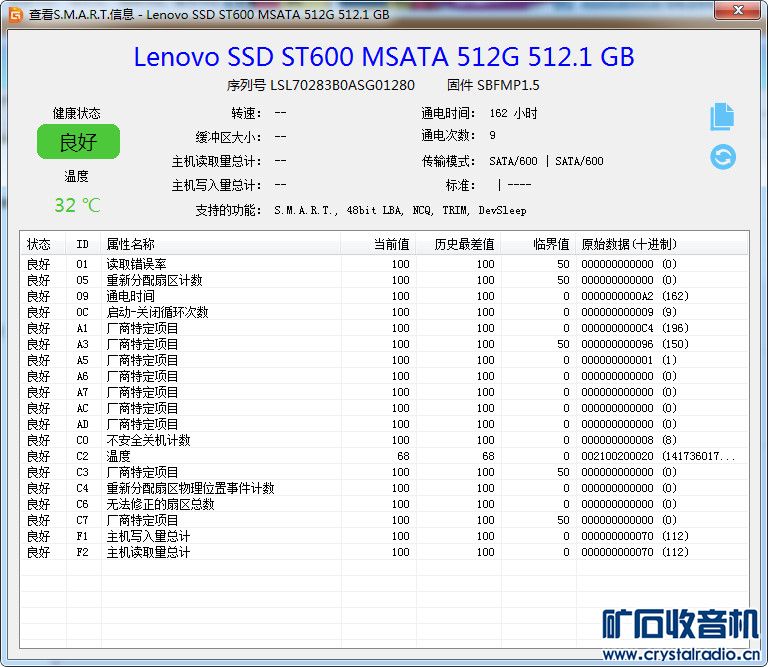Select the 无法修正的扇区总数 row
This screenshot has height=667, width=768.
pyautogui.click(x=384, y=504)
